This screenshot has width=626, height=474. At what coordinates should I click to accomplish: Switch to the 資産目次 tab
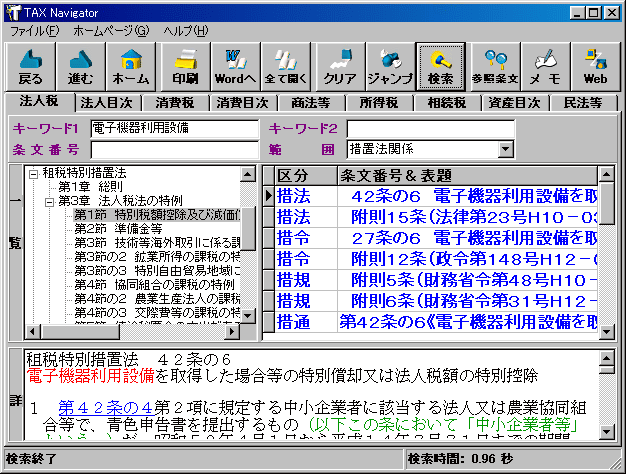pyautogui.click(x=515, y=103)
